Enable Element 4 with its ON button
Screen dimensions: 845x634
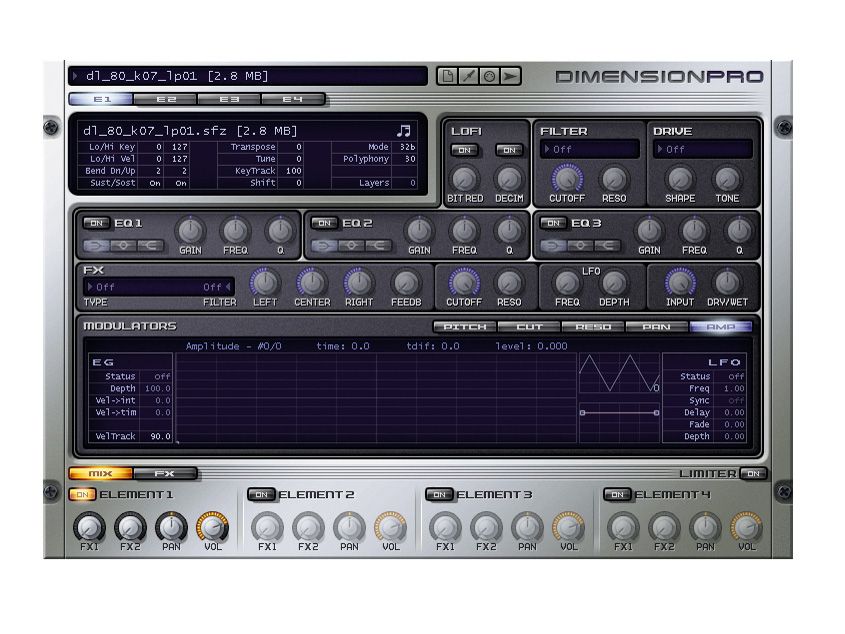pos(618,494)
